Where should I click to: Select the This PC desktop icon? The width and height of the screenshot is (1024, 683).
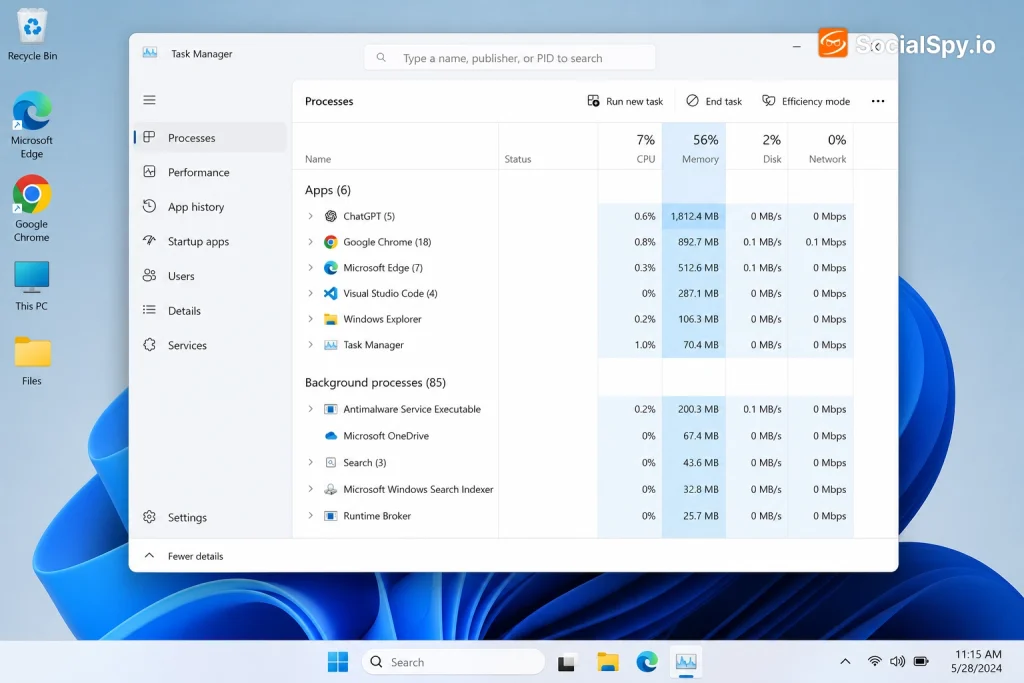[31, 286]
